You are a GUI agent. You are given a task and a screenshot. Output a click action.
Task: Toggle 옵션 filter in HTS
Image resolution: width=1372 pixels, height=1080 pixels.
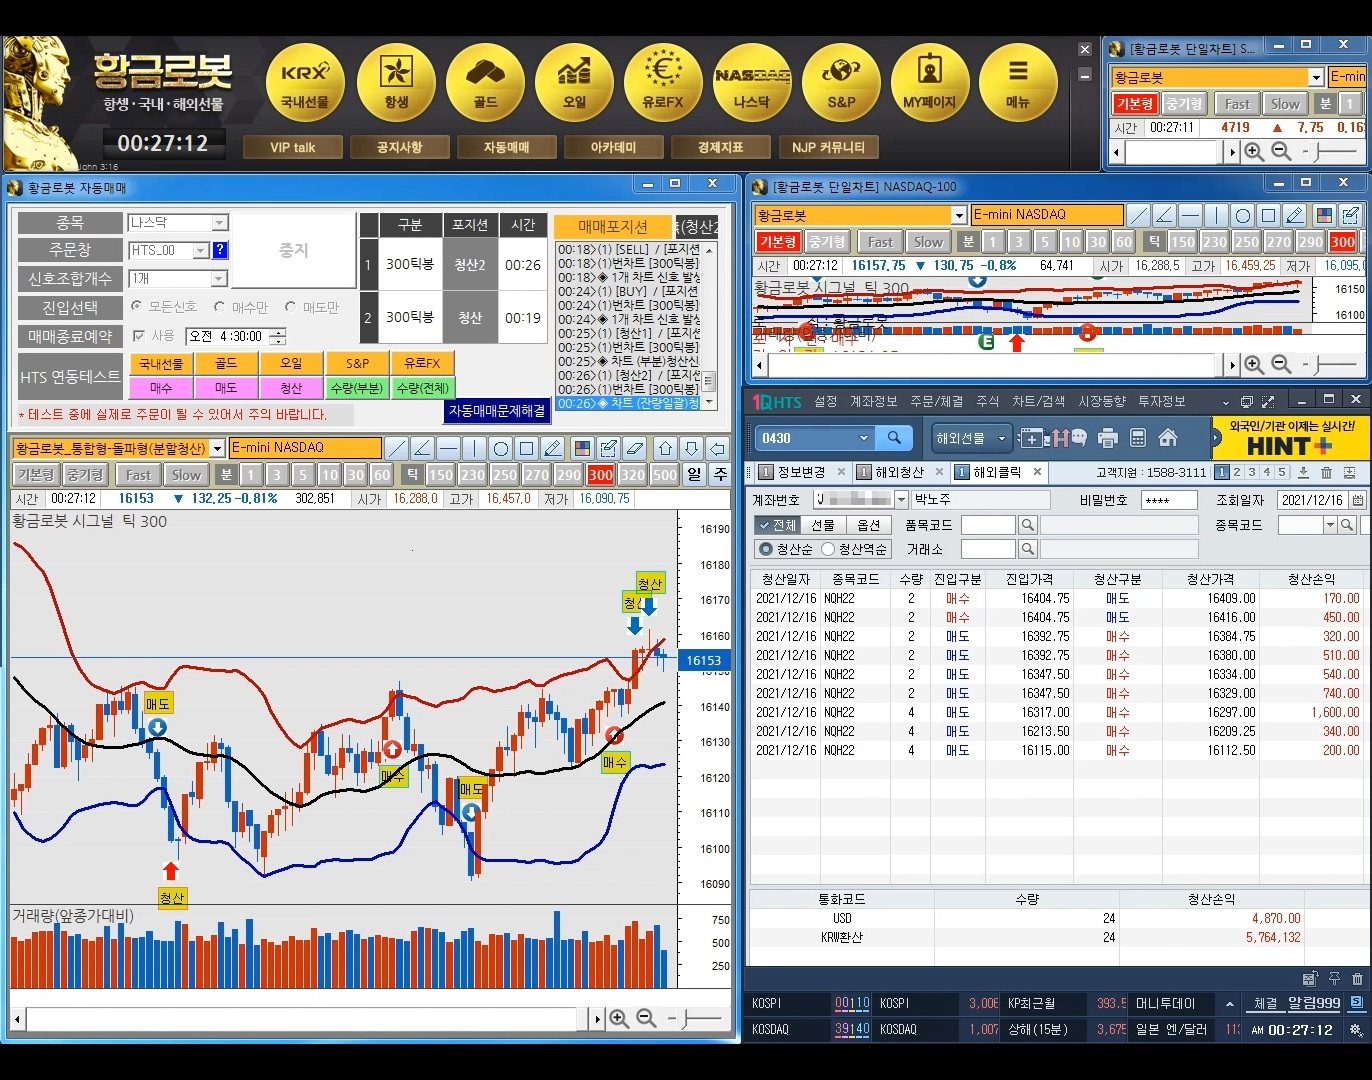(868, 525)
